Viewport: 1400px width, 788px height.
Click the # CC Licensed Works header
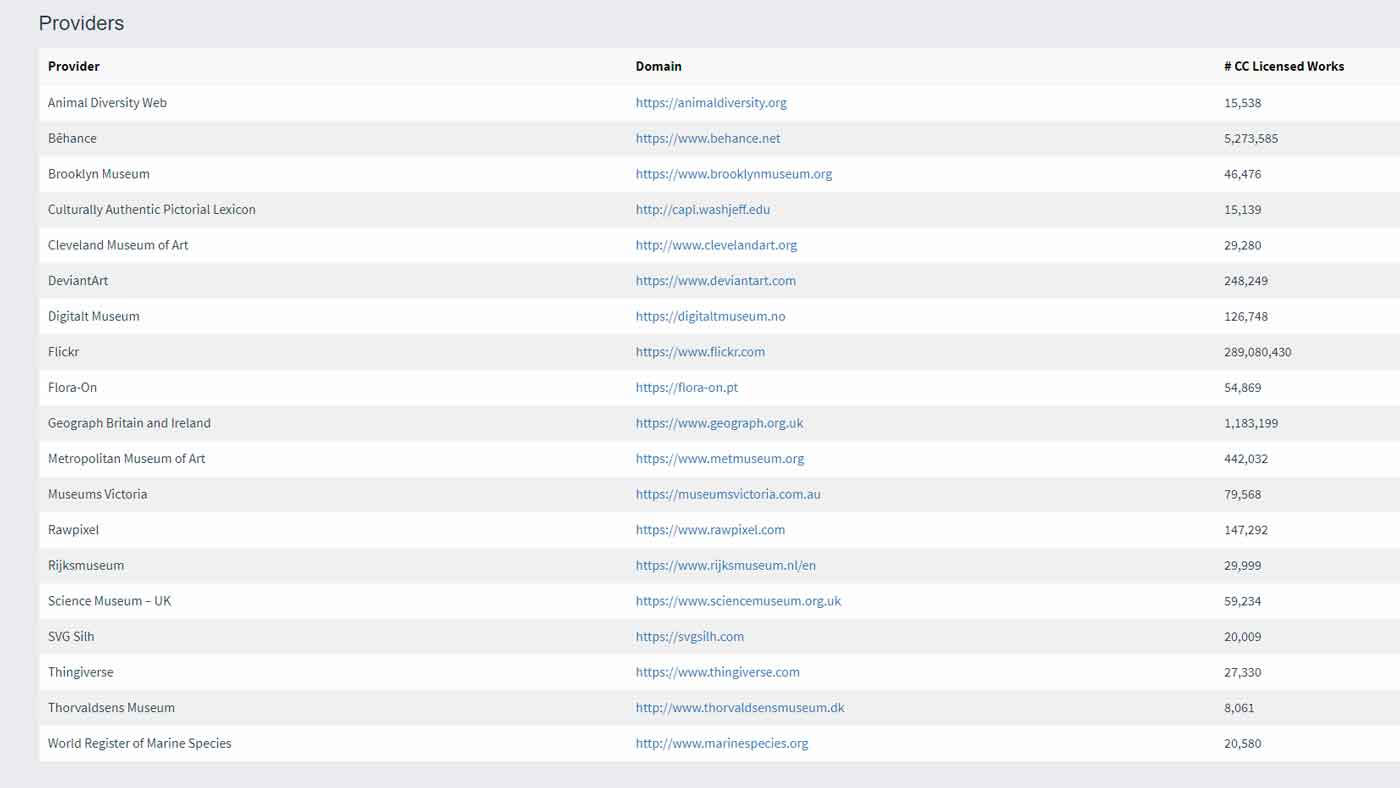[1284, 66]
